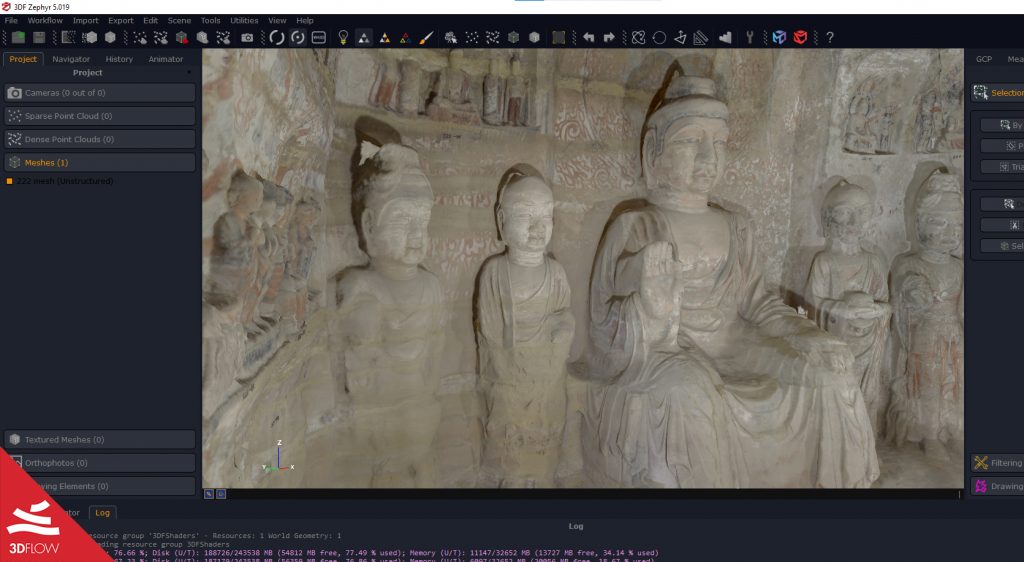Image resolution: width=1024 pixels, height=562 pixels.
Task: Select the mesh (Unstructured) list item
Action: 65,181
